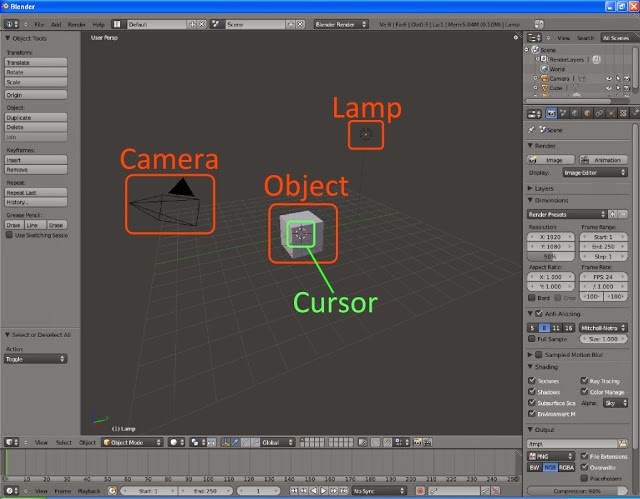Toggle the File Extensions checkbox

[584, 456]
